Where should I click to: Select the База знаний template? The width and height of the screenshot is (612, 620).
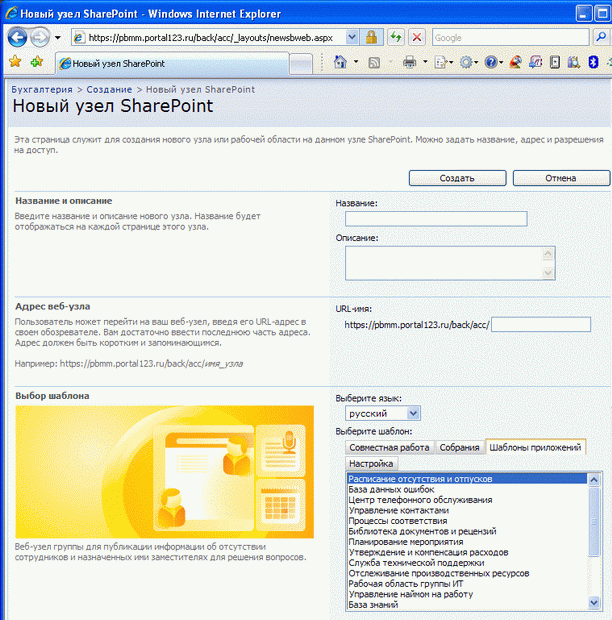pos(467,605)
